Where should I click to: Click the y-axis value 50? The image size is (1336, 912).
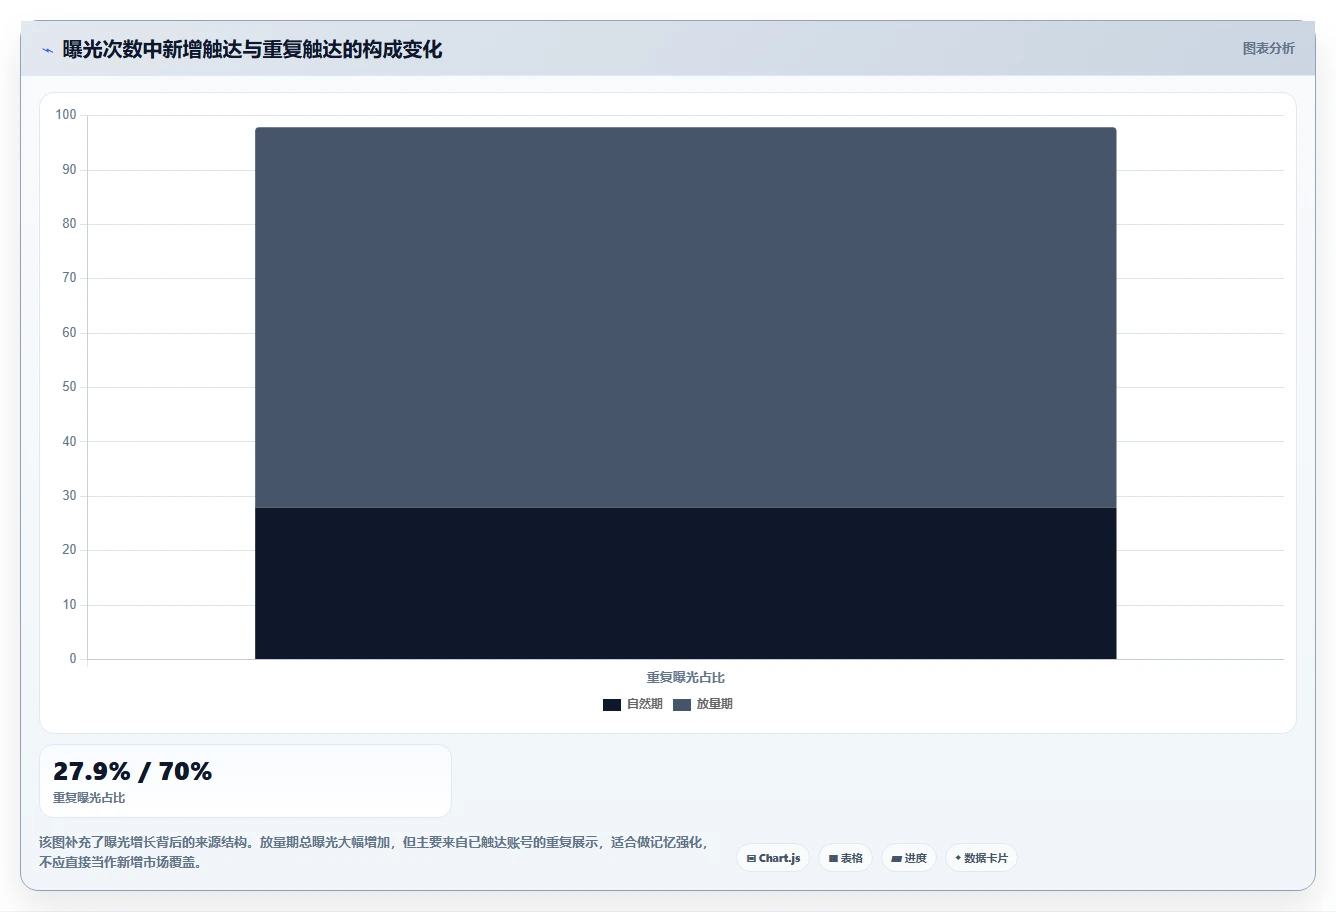pyautogui.click(x=69, y=387)
